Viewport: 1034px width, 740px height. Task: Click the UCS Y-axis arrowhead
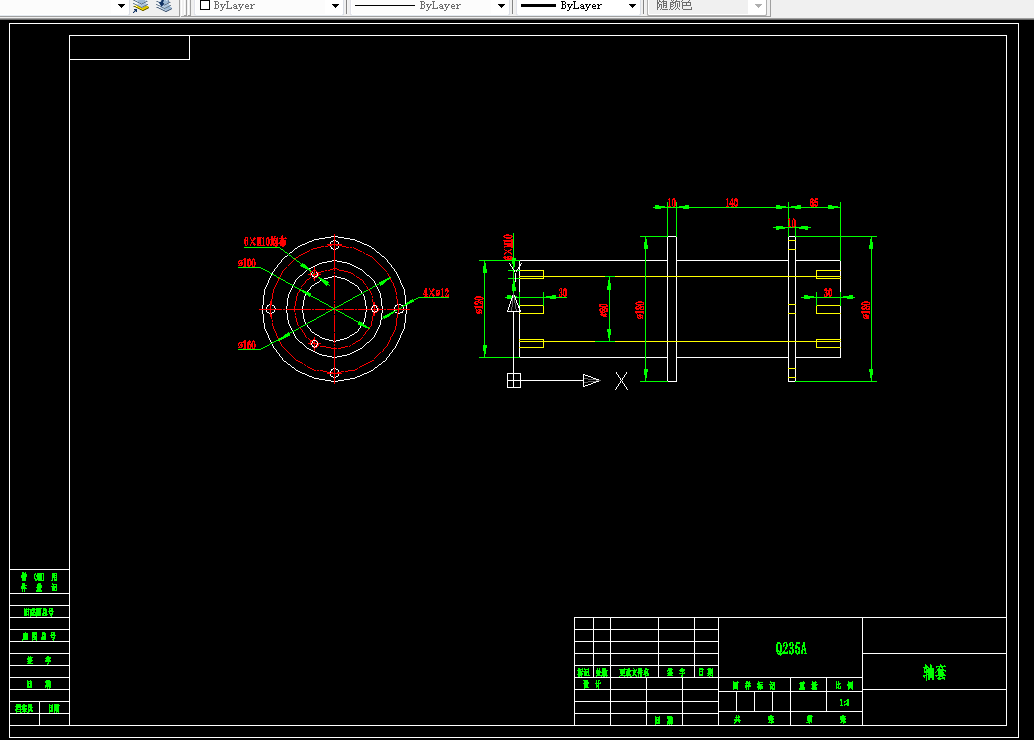click(514, 303)
